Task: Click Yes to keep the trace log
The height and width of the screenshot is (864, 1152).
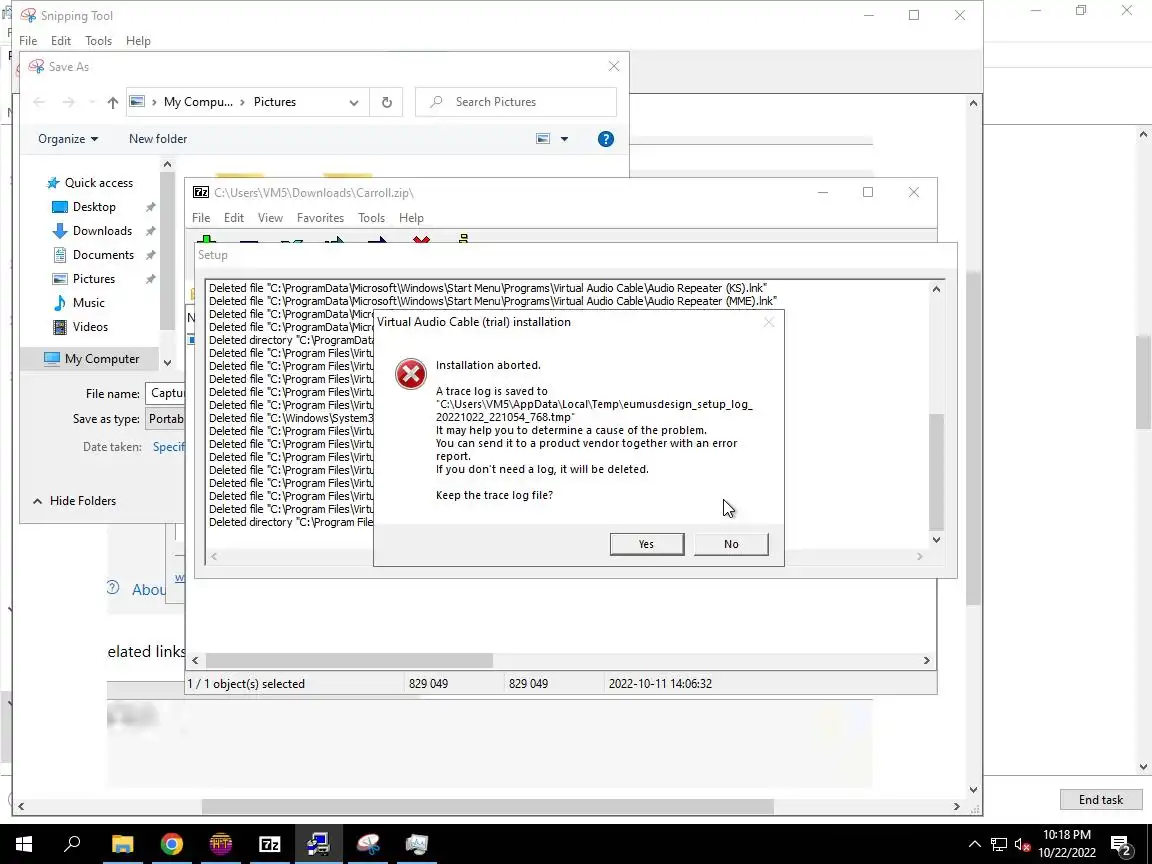Action: [x=647, y=544]
